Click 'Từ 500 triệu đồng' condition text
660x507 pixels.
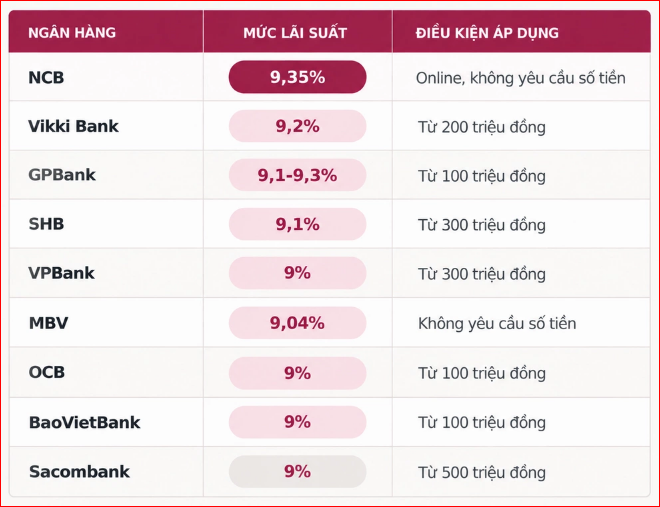(482, 472)
